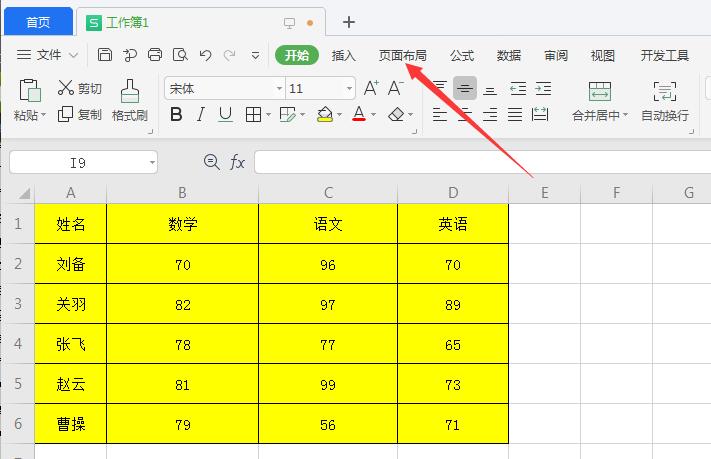Activate the Format Painter brush
The height and width of the screenshot is (459, 711).
click(x=130, y=91)
